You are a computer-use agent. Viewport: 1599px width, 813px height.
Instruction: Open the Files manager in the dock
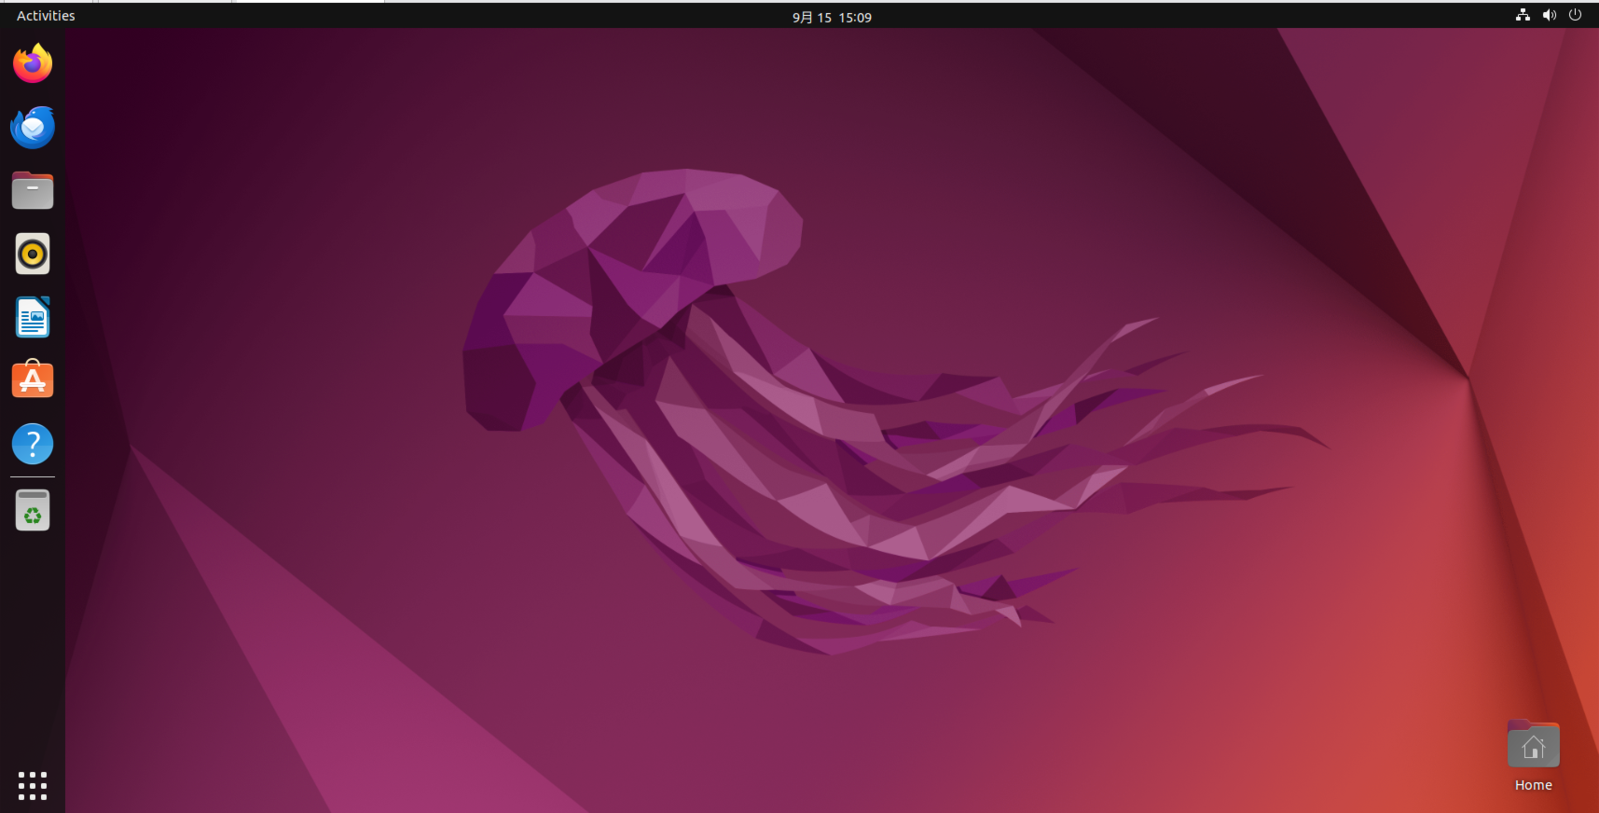(32, 190)
